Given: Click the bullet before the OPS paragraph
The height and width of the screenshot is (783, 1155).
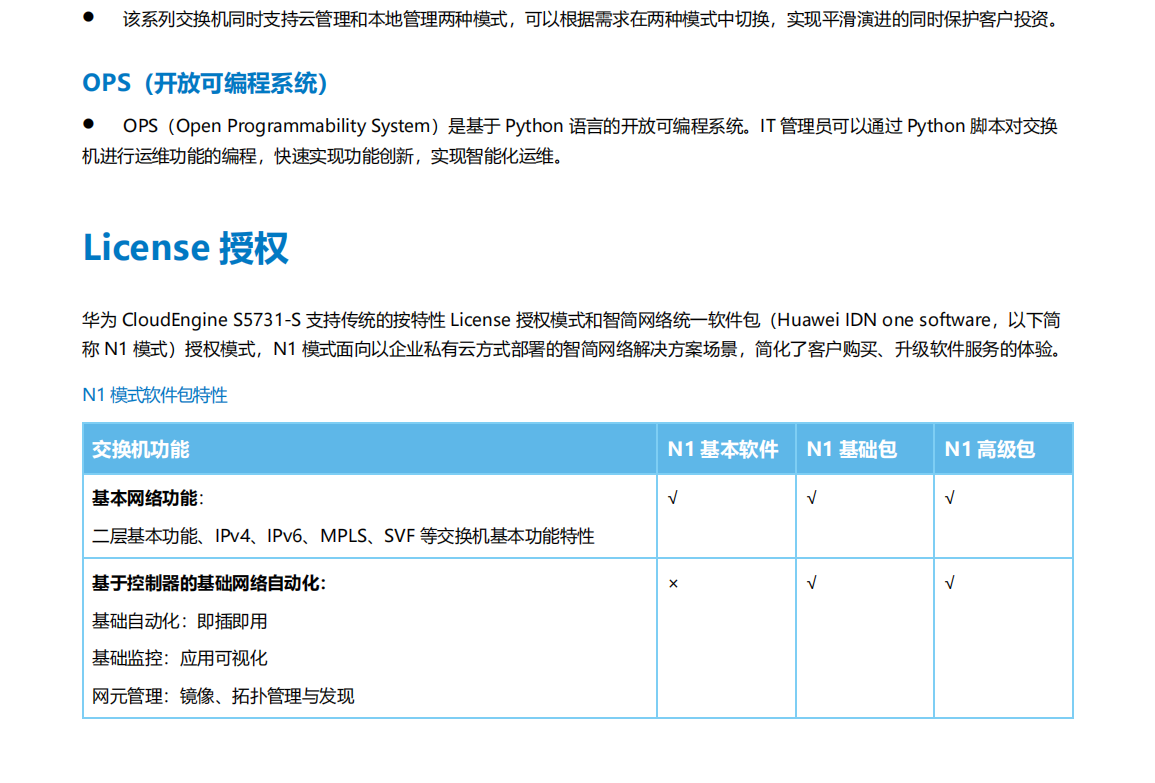Looking at the screenshot, I should [88, 124].
